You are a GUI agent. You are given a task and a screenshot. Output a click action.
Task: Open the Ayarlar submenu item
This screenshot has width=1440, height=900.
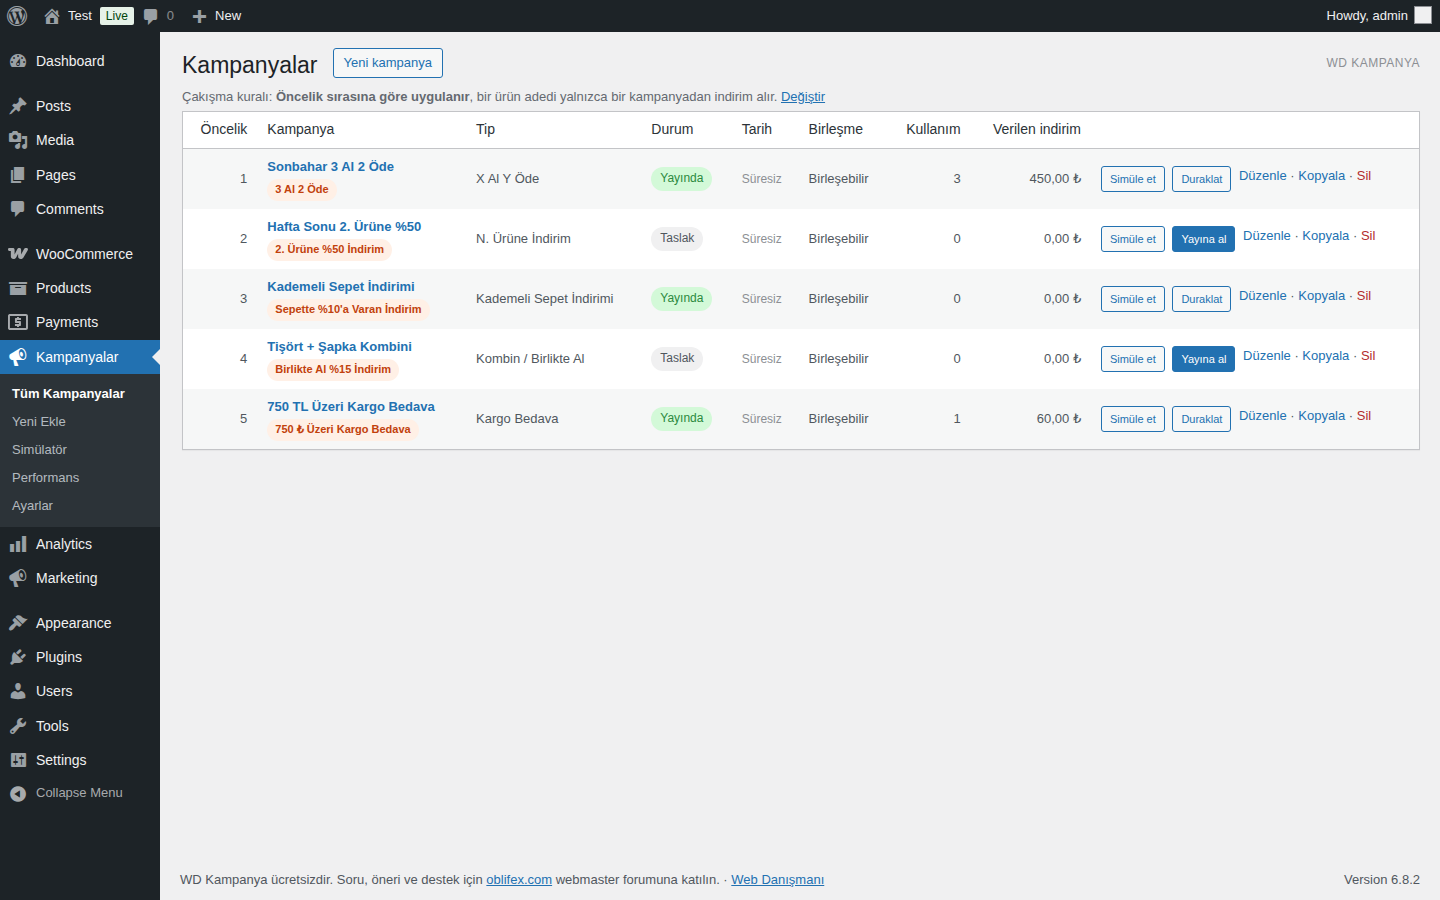pos(32,506)
